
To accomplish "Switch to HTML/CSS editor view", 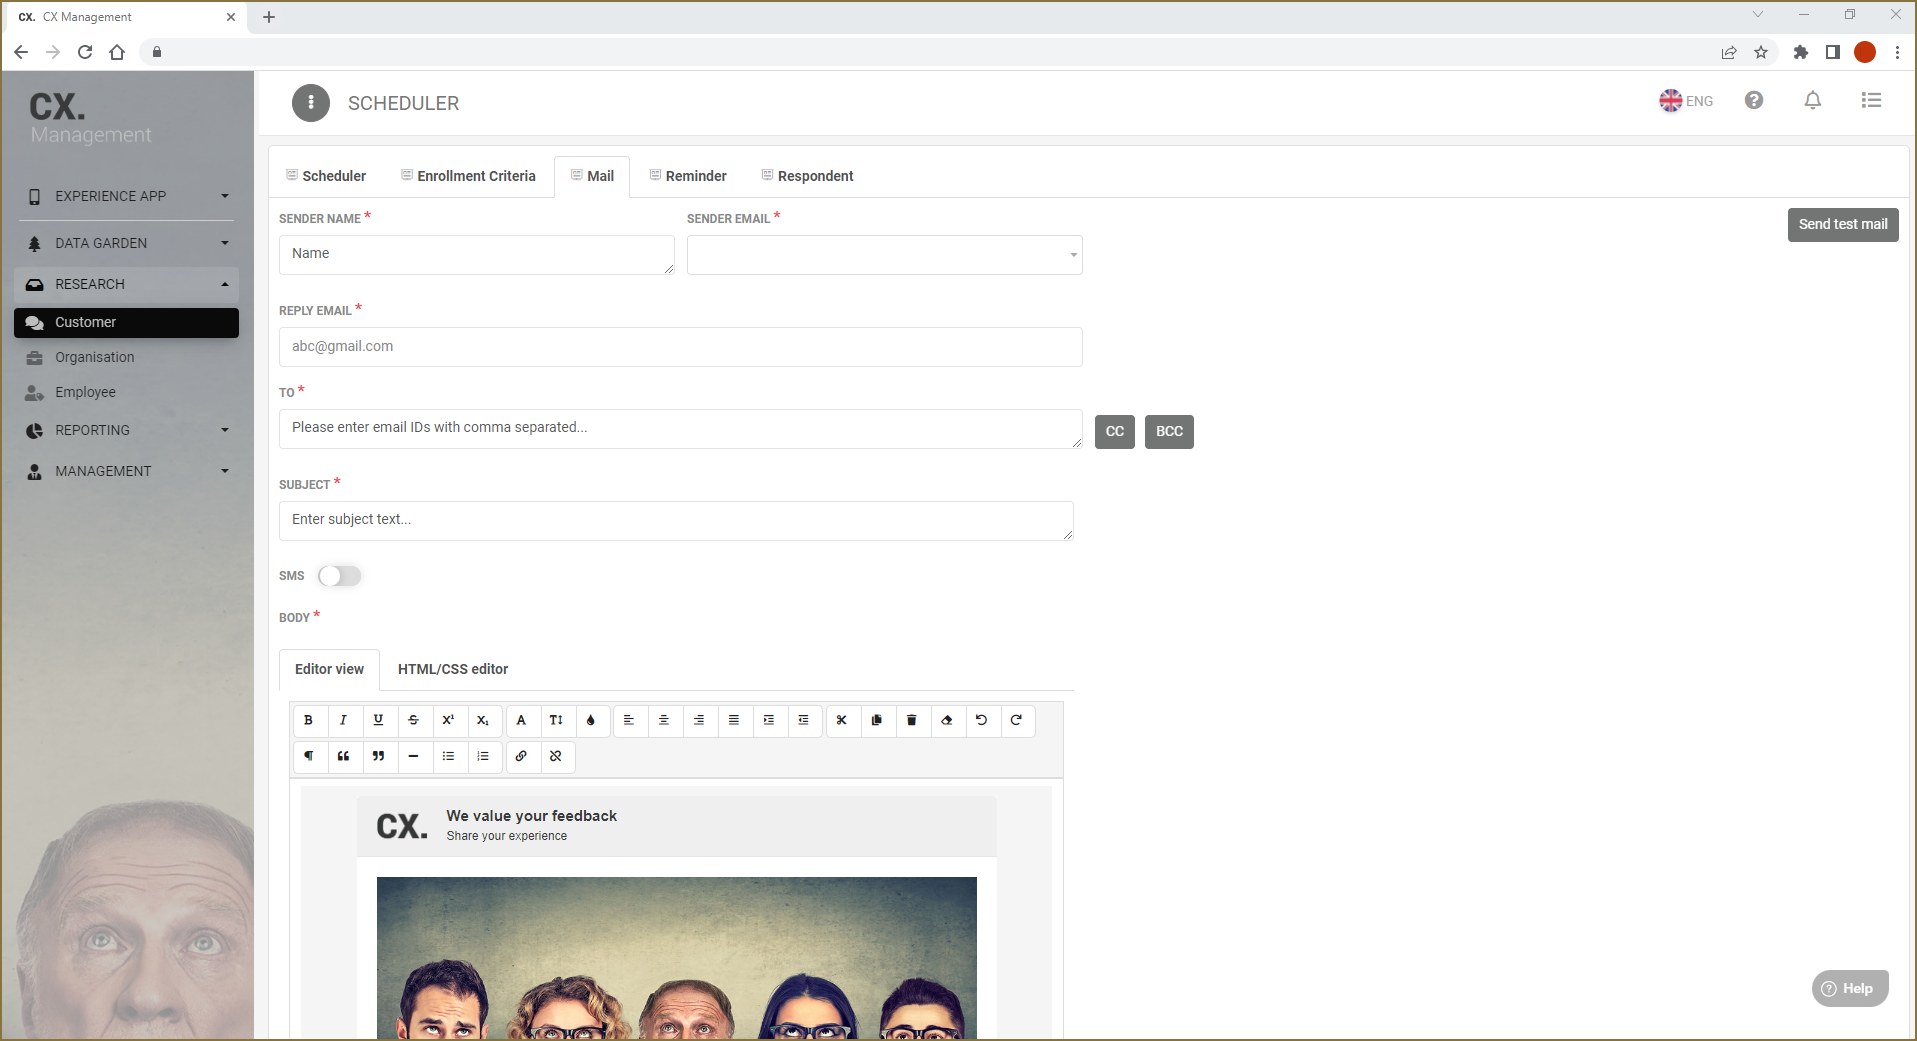I will coord(453,669).
